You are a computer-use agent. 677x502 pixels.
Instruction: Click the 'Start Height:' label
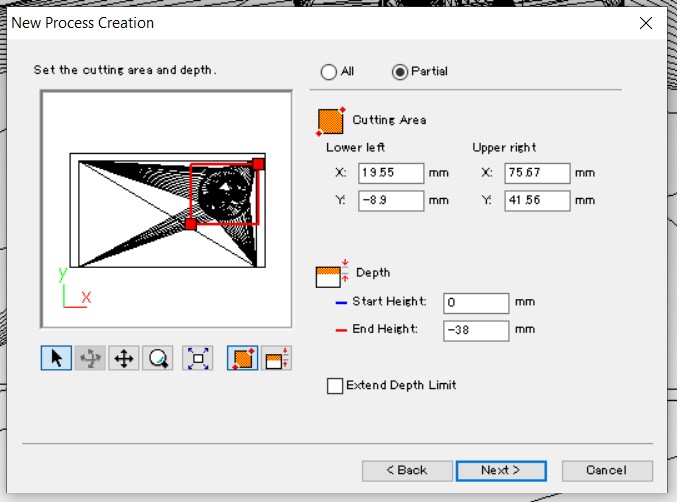click(389, 301)
